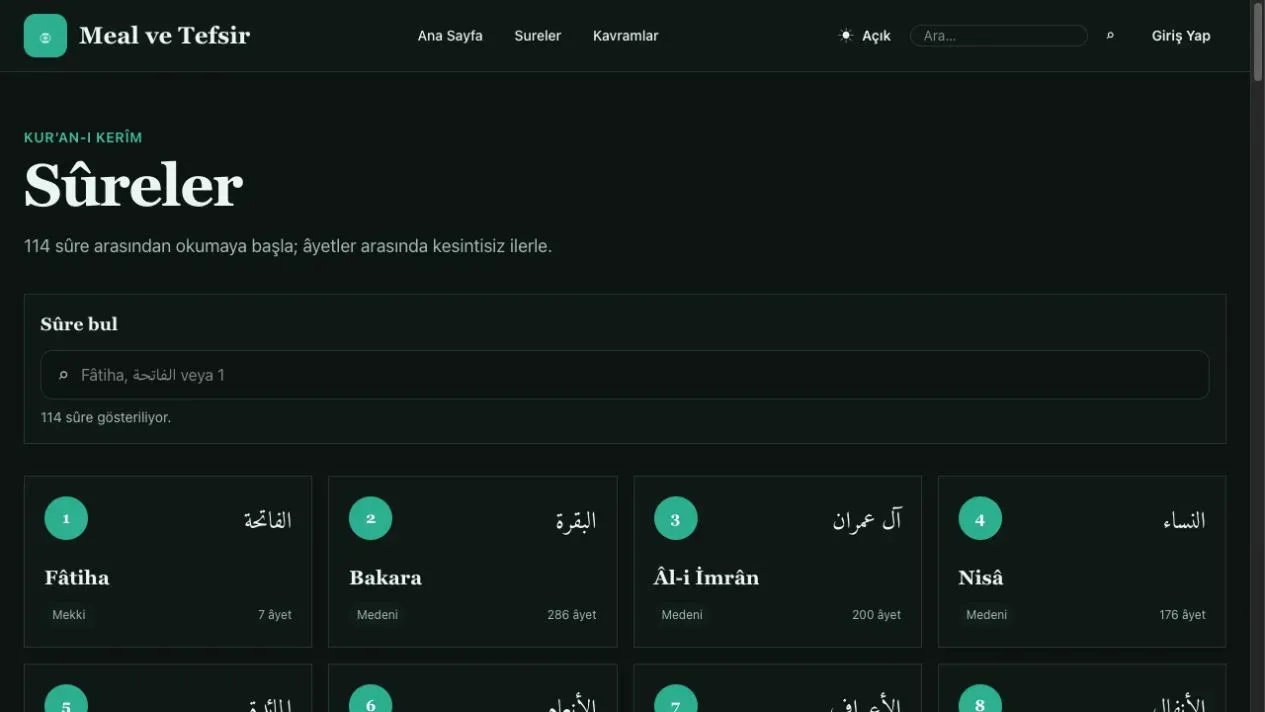Viewport: 1265px width, 712px height.
Task: Click the Arabic title البقرة
Action: point(576,520)
